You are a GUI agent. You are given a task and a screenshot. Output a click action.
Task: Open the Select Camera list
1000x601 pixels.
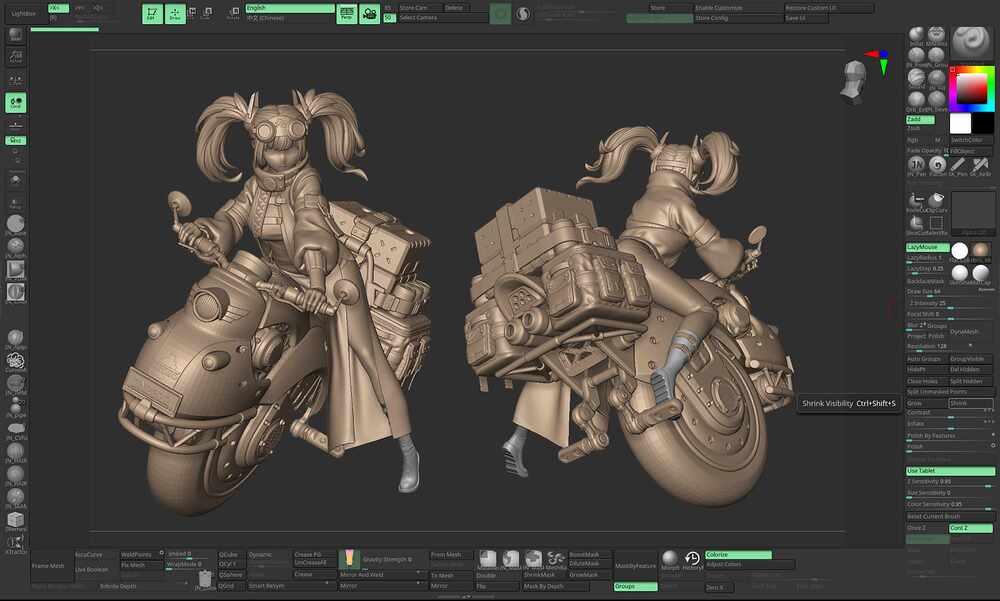pyautogui.click(x=442, y=18)
